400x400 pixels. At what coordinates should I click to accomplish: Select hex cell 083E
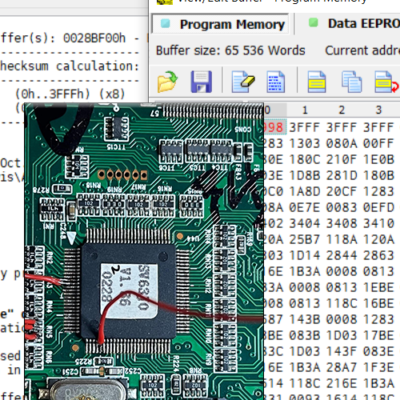click(x=379, y=351)
